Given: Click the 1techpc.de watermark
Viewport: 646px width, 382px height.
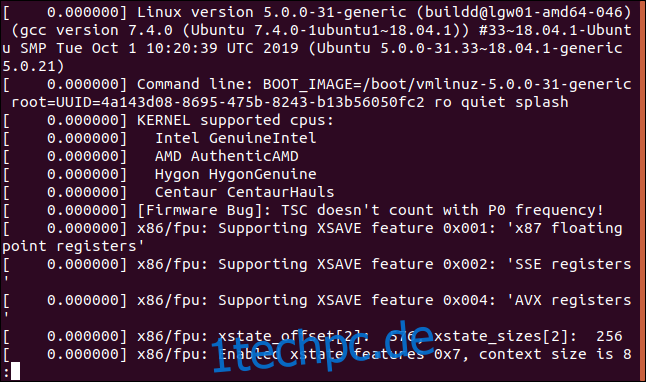Looking at the screenshot, I should pos(323,347).
